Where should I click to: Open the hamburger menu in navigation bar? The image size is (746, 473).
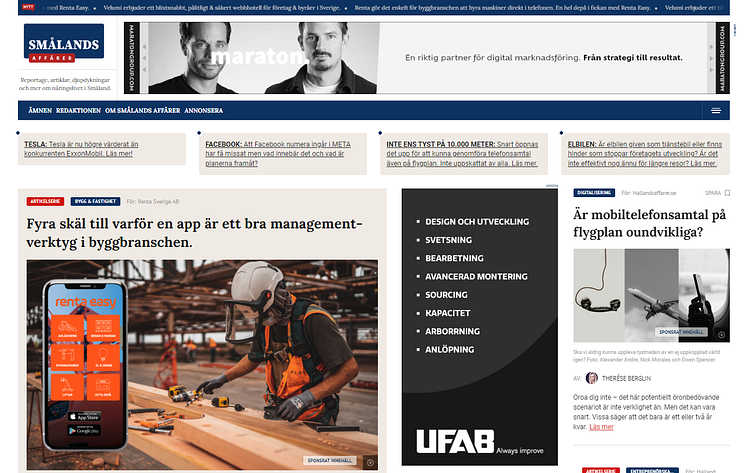click(x=715, y=111)
